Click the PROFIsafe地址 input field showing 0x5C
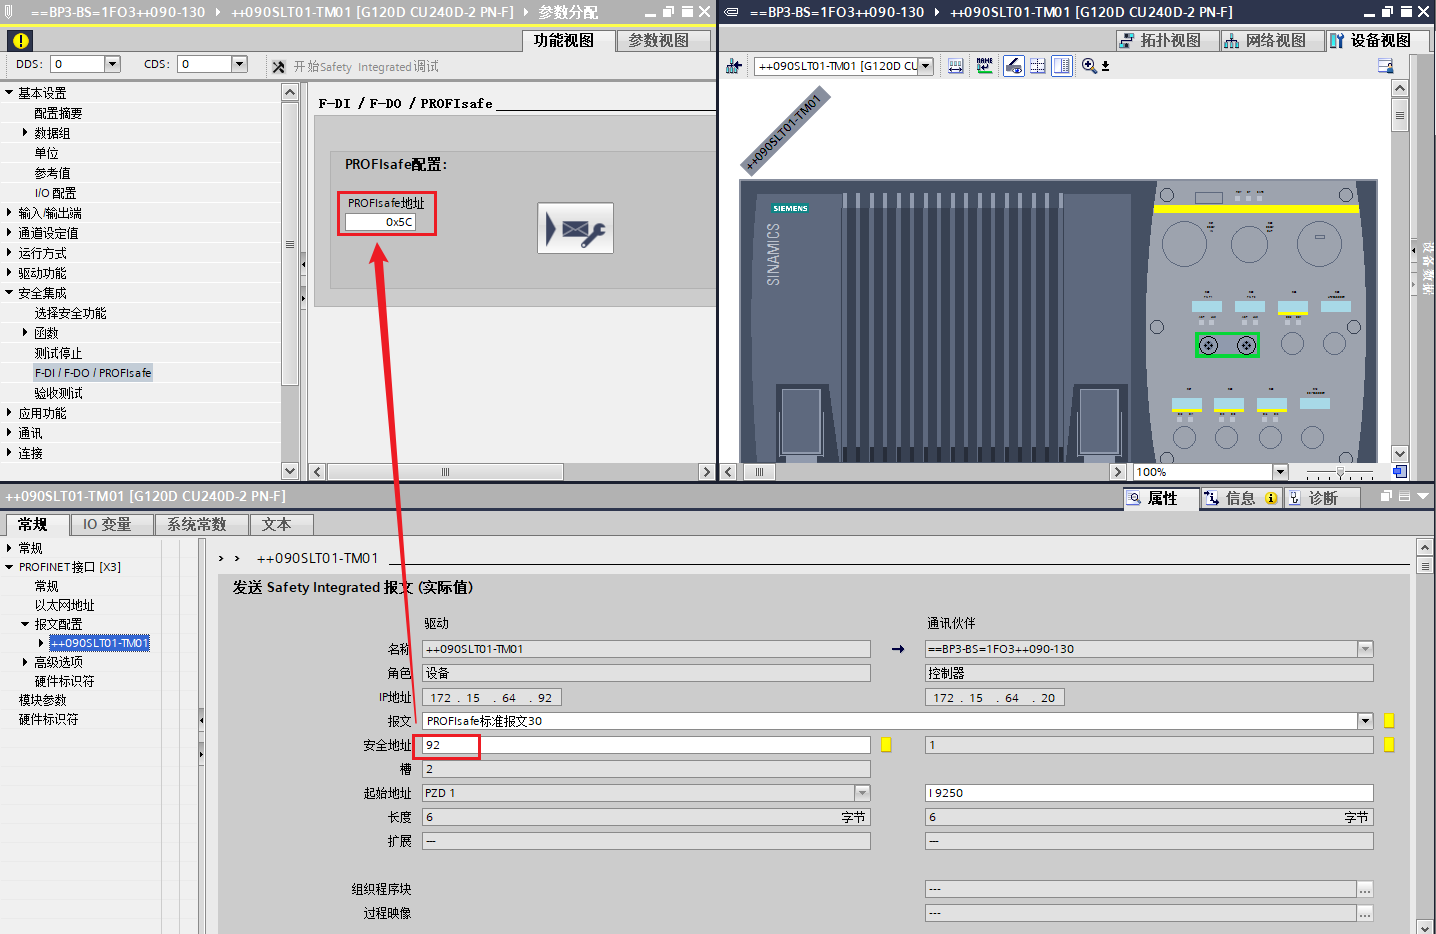 coord(380,222)
